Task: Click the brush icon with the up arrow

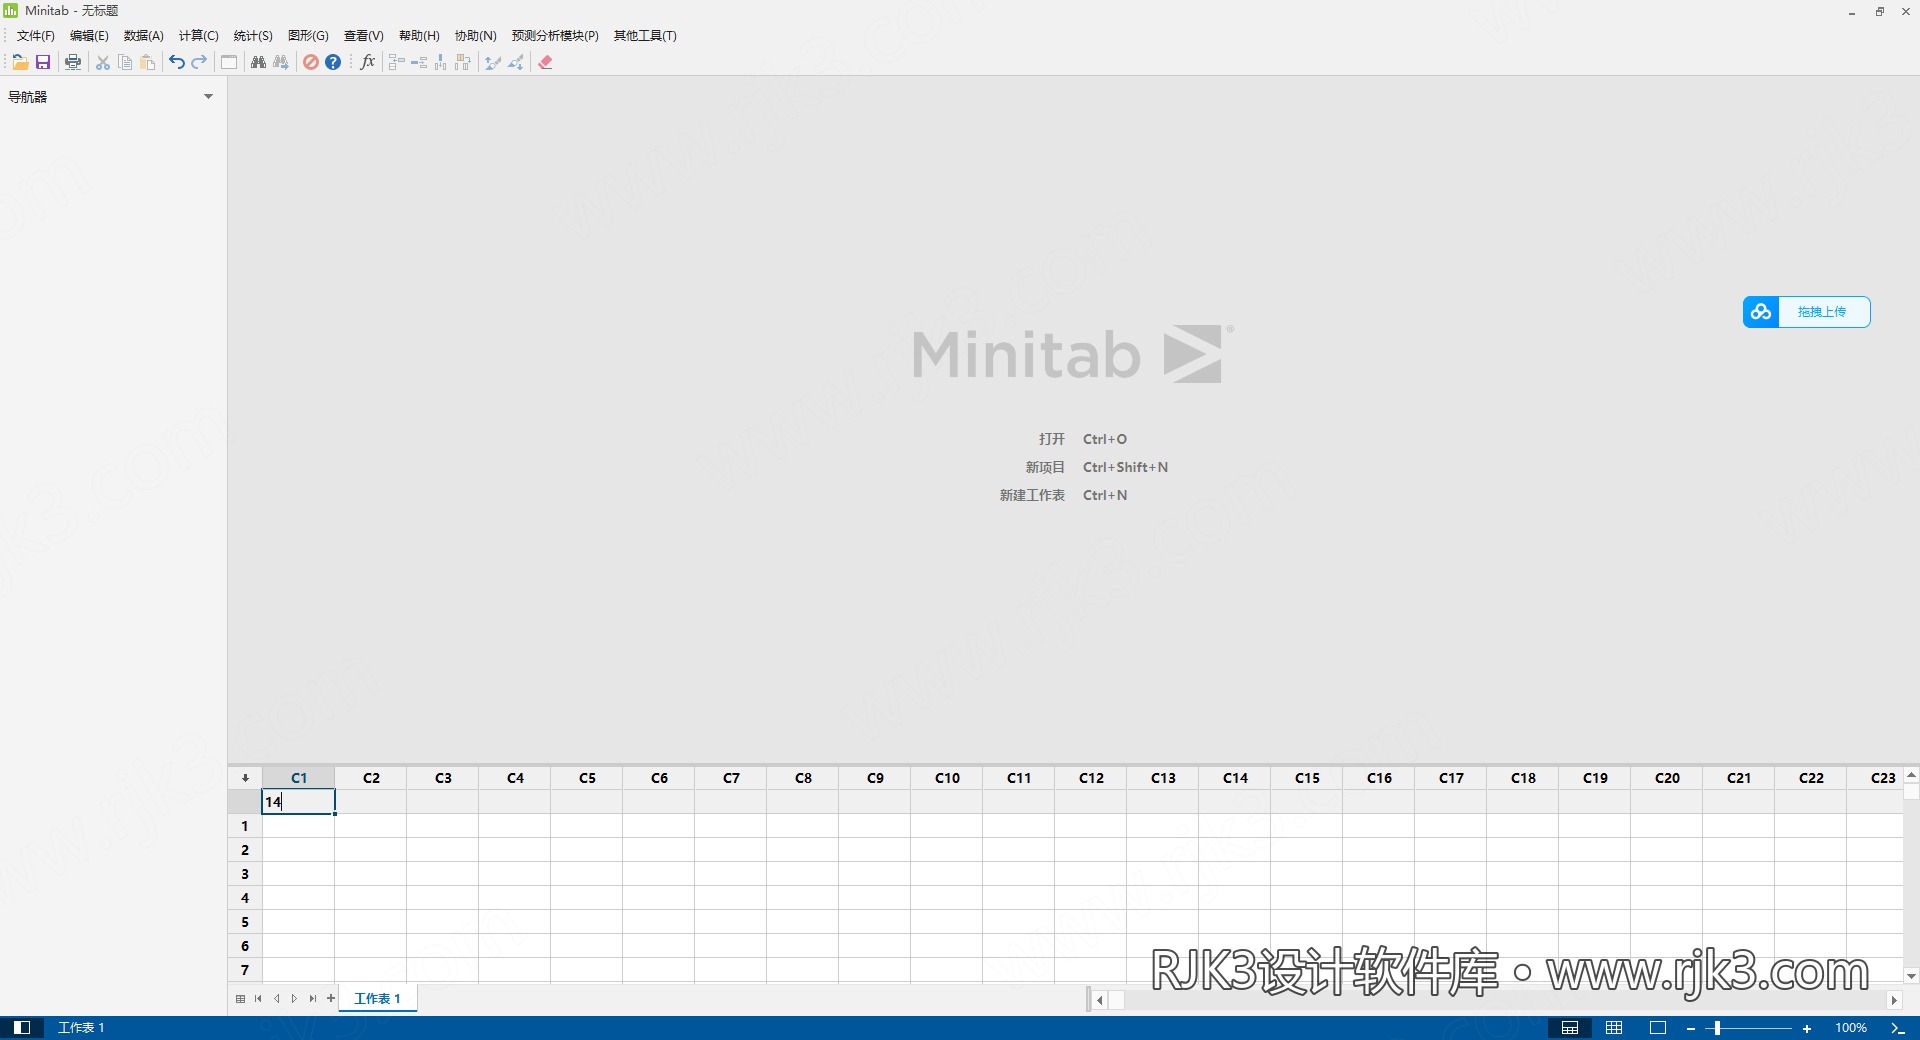Action: [493, 62]
